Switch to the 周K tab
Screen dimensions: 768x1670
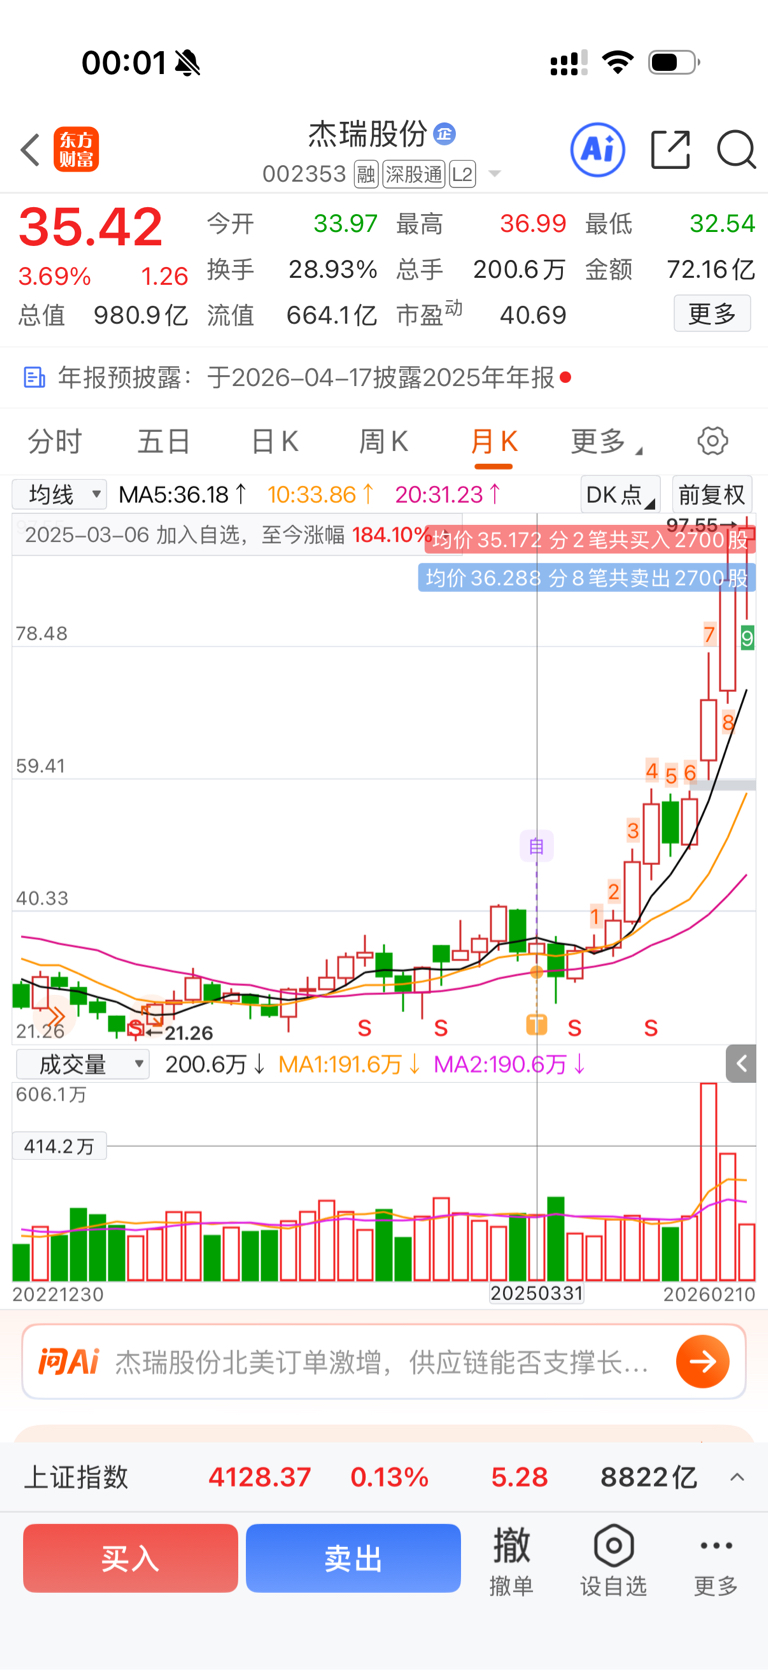[x=383, y=441]
